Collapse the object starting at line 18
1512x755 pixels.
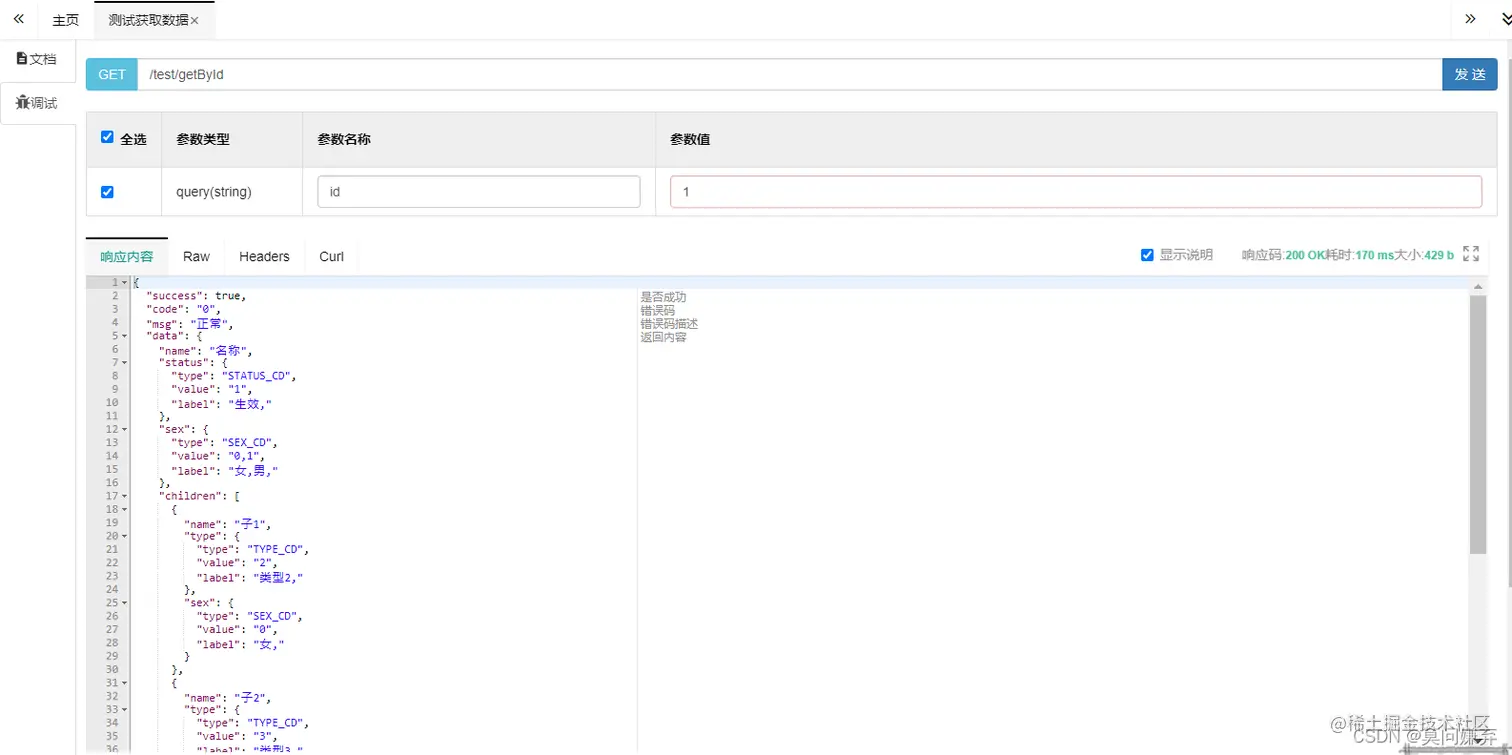pyautogui.click(x=124, y=509)
